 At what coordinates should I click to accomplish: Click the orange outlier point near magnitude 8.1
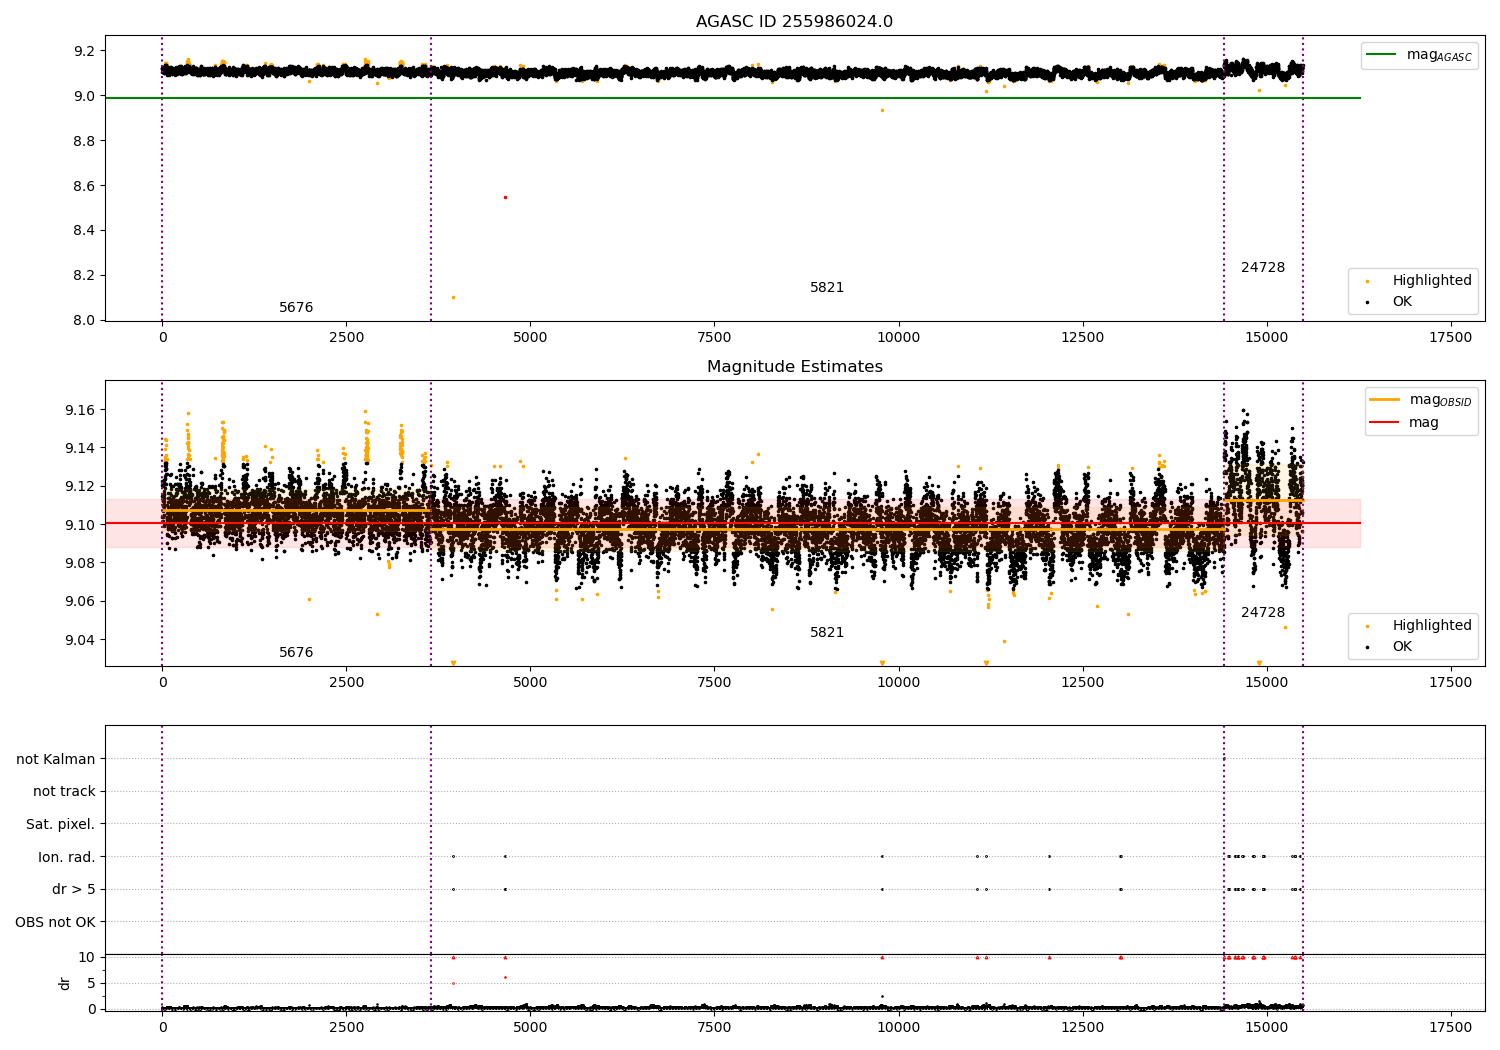pos(453,297)
